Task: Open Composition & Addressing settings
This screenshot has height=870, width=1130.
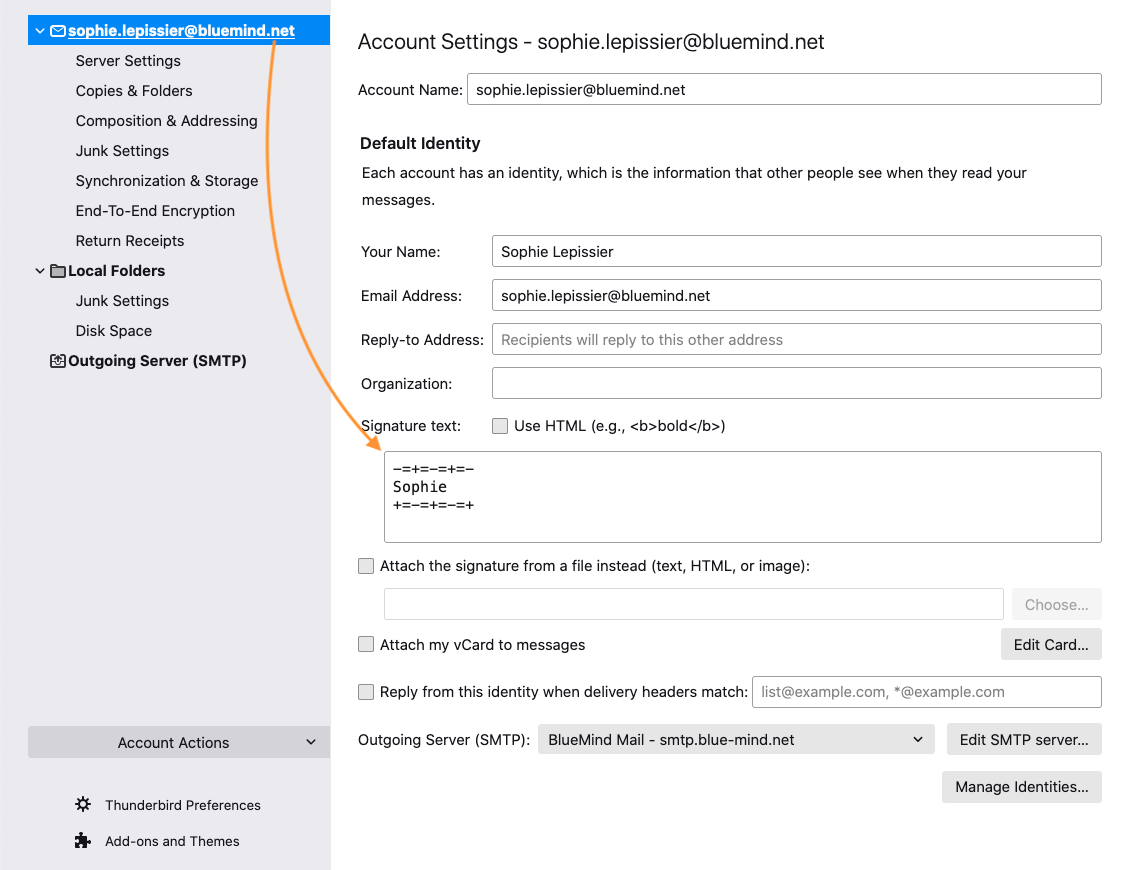Action: (x=166, y=121)
